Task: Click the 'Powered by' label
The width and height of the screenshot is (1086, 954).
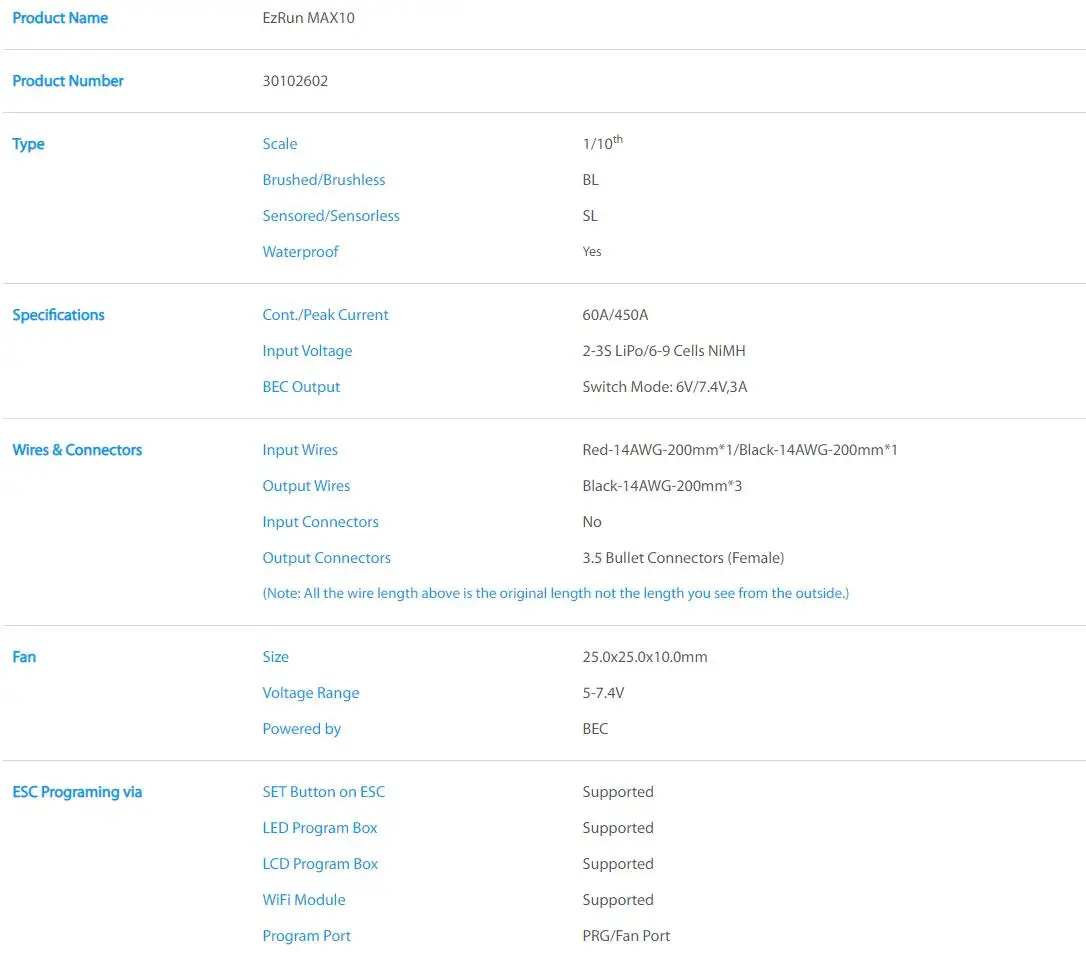Action: point(301,730)
